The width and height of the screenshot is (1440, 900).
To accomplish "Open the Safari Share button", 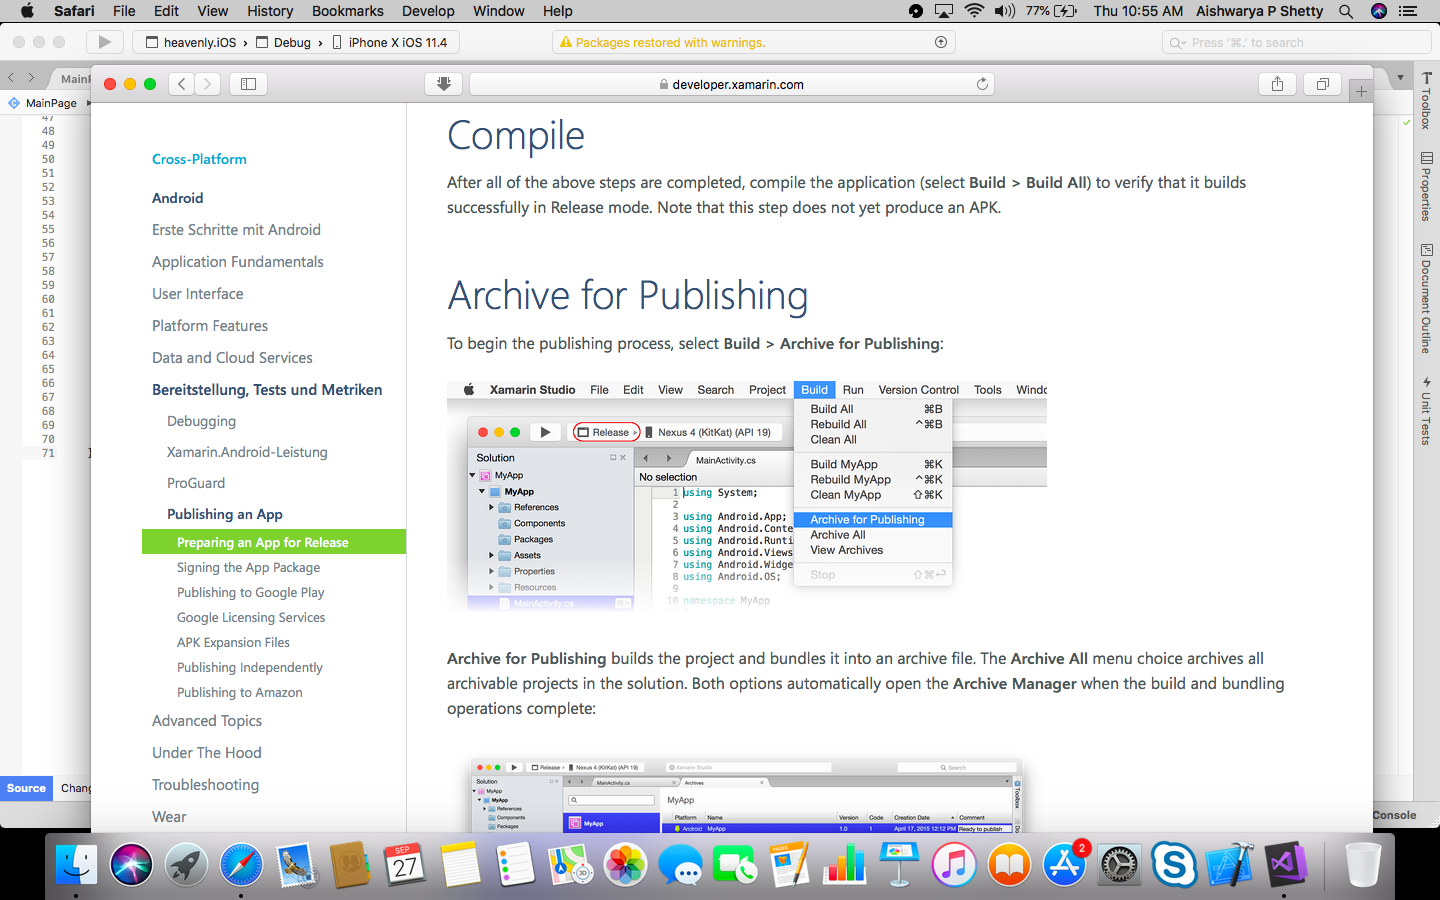I will click(1277, 84).
